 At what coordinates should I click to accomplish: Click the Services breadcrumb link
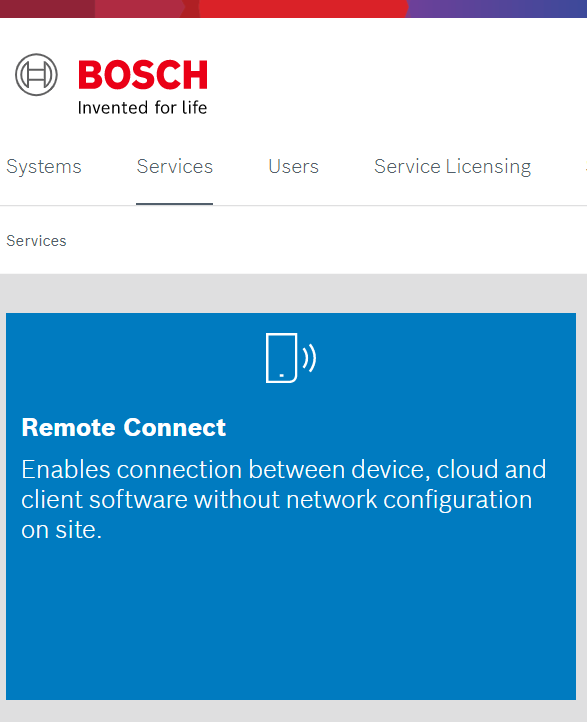click(x=36, y=241)
